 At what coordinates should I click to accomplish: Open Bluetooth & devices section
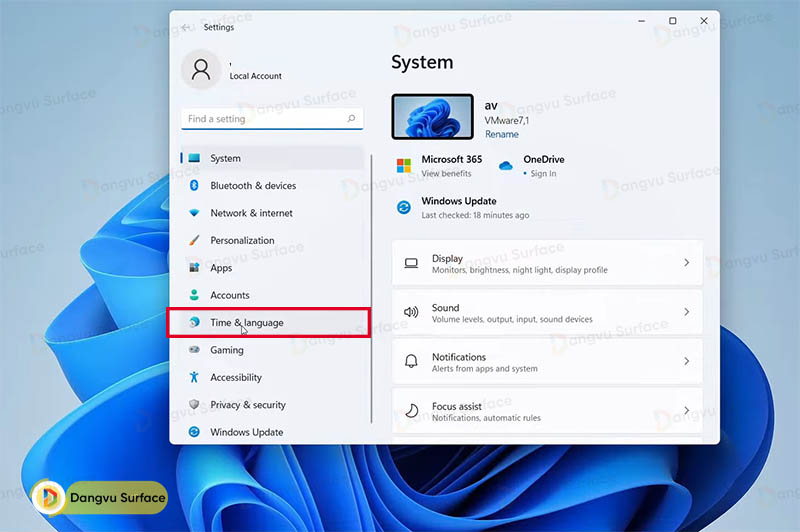coord(272,186)
